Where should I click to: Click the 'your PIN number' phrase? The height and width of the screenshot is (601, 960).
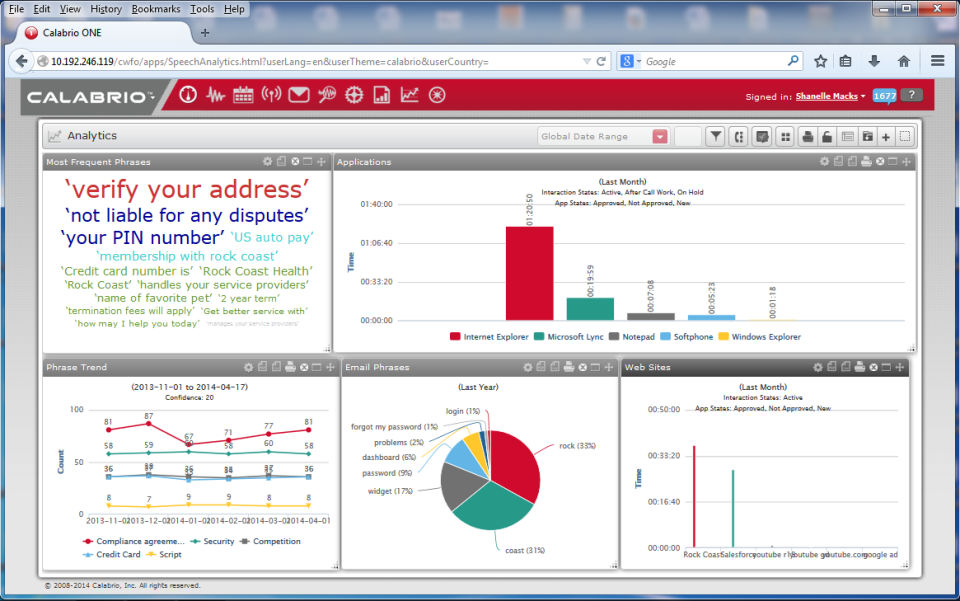pyautogui.click(x=143, y=237)
